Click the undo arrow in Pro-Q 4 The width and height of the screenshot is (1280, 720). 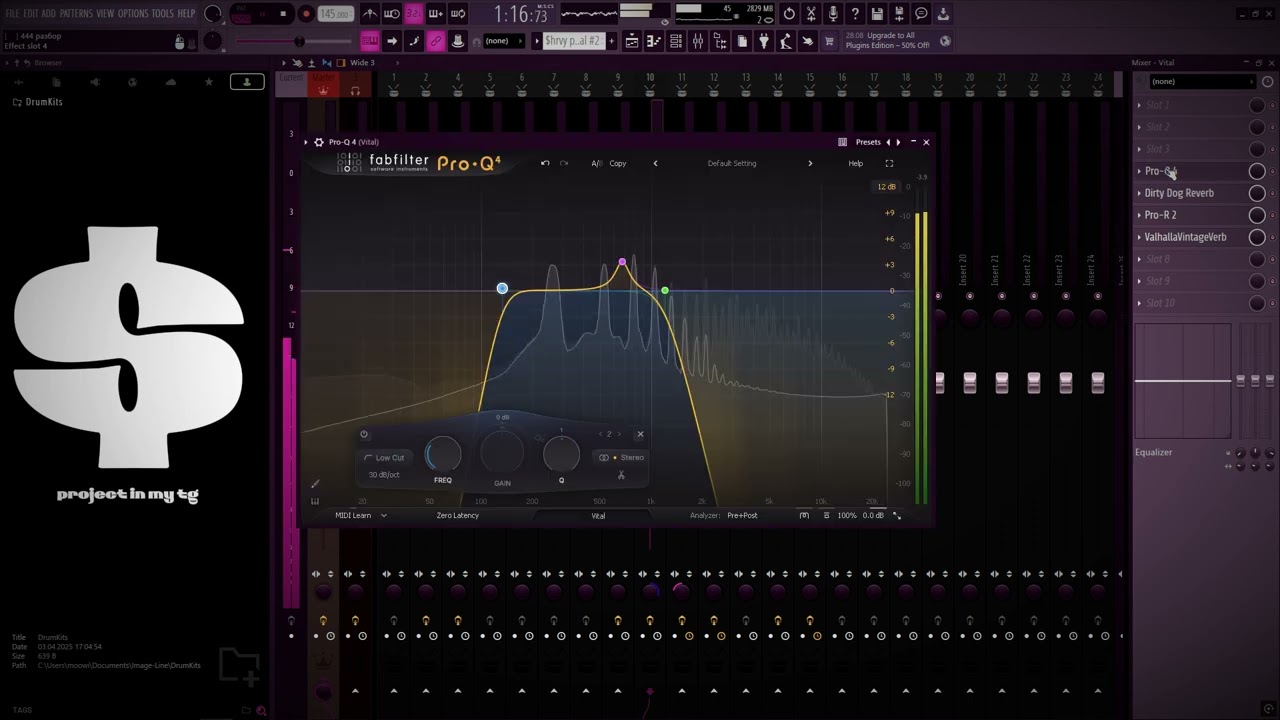pyautogui.click(x=545, y=163)
